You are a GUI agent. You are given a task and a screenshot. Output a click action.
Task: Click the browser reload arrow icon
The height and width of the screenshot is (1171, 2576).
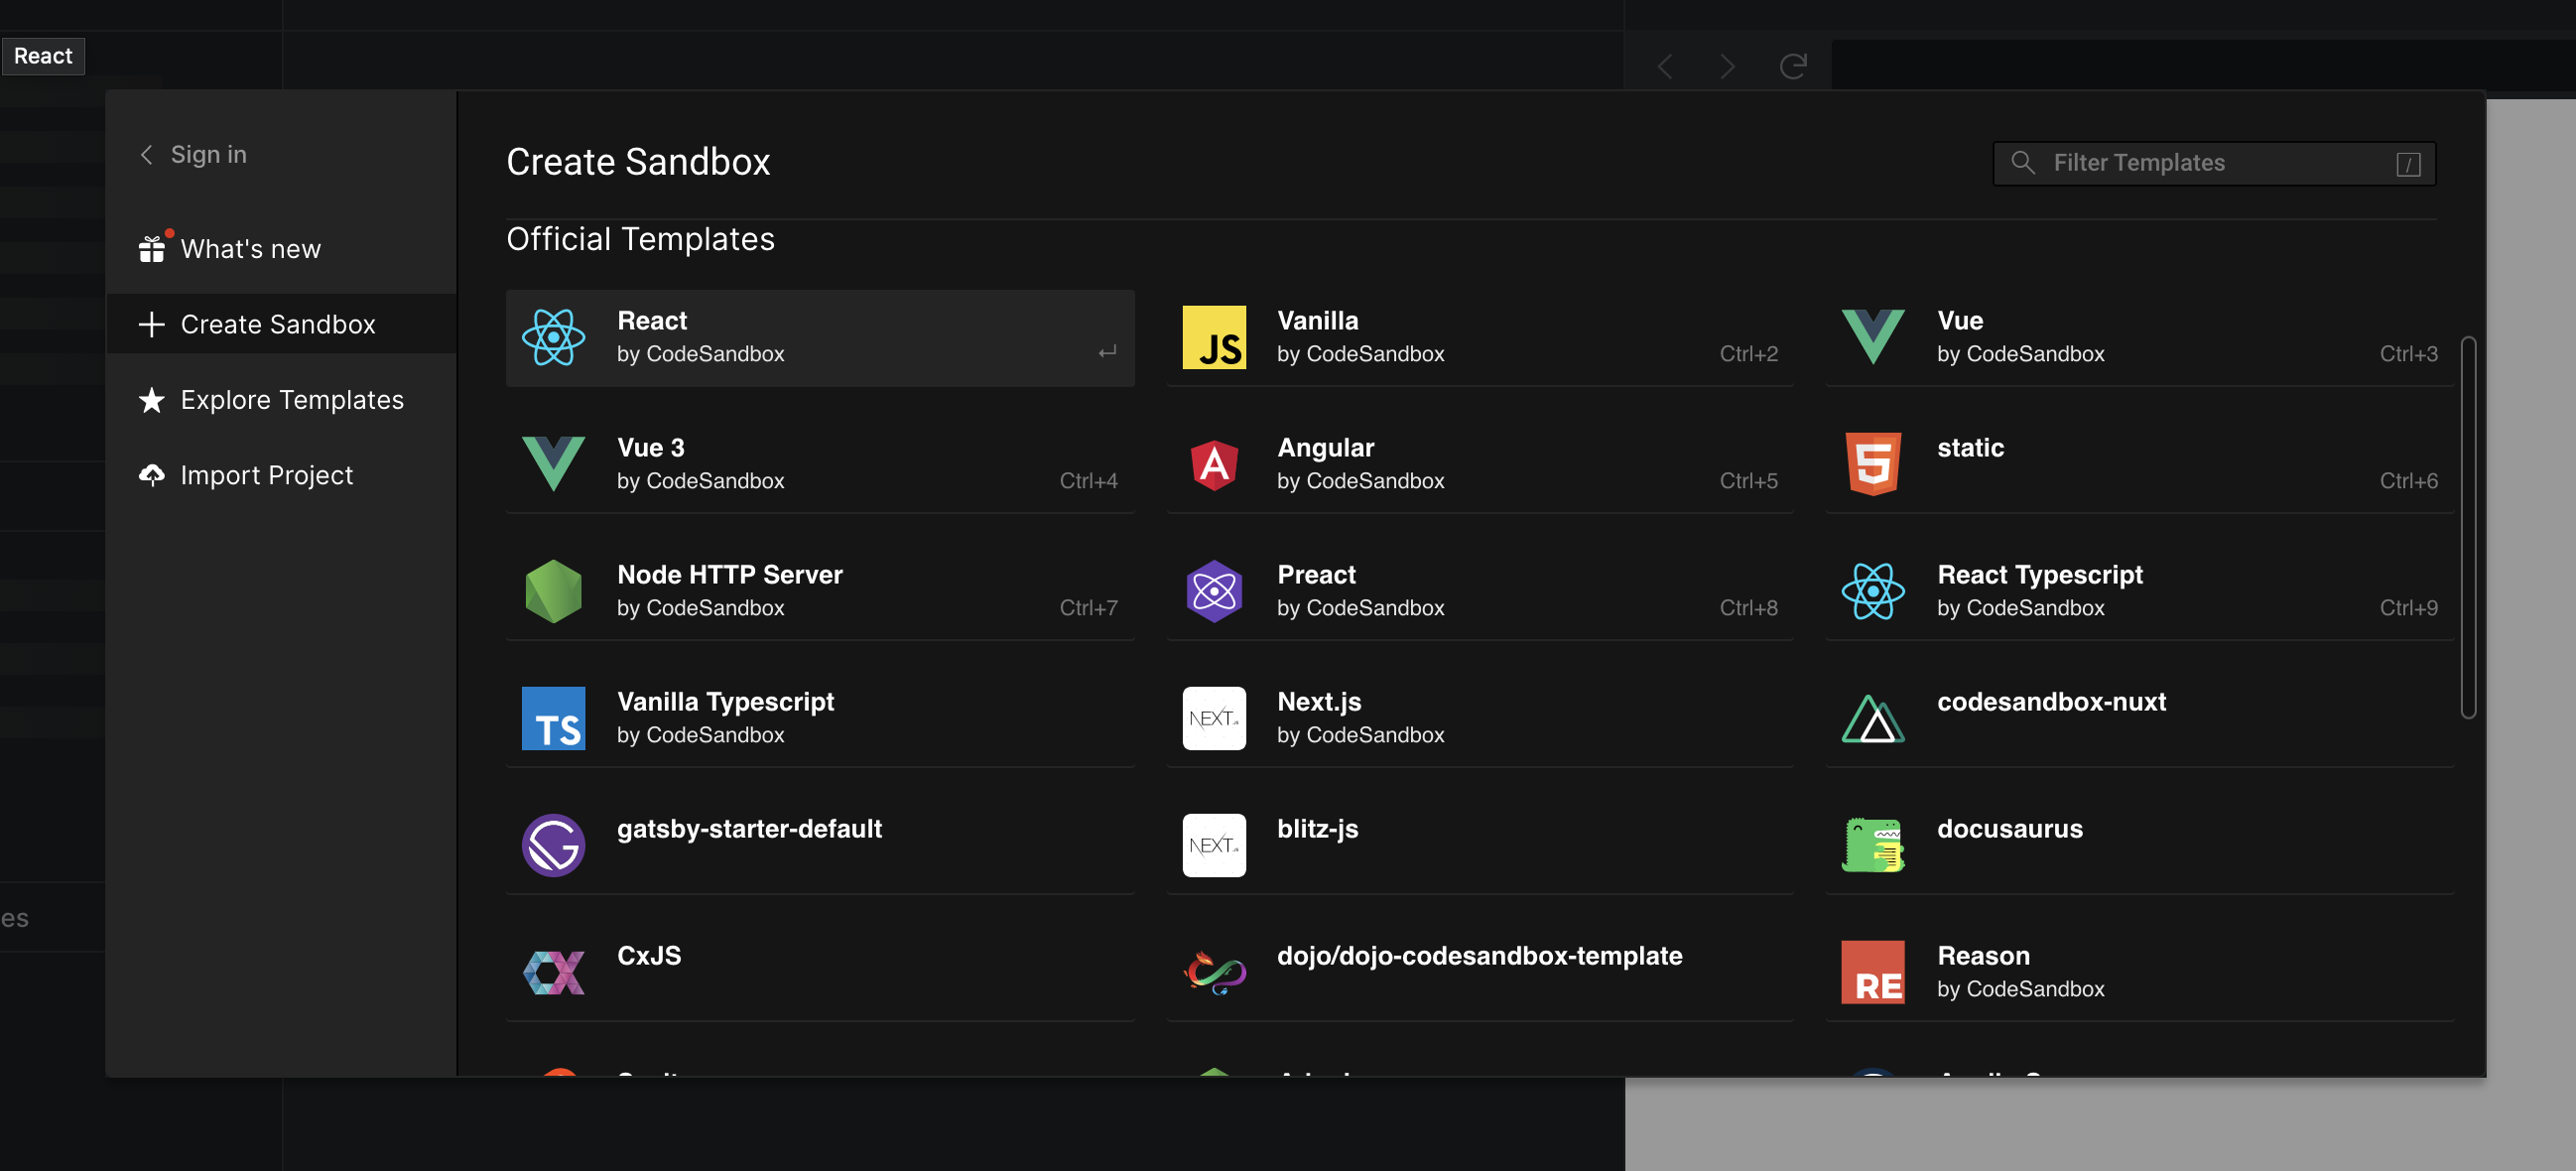(1794, 66)
